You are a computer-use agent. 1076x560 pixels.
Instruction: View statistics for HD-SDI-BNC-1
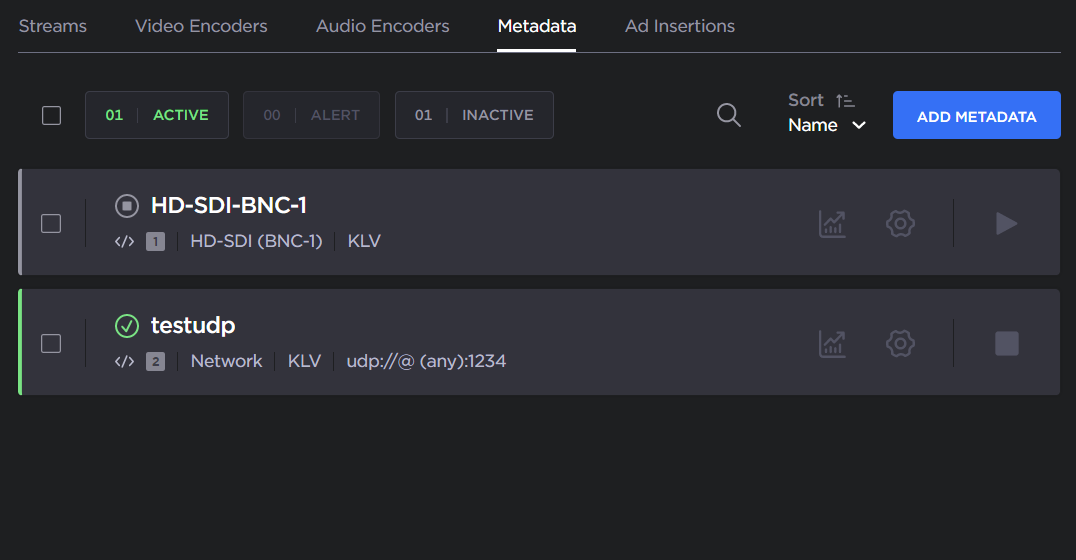coord(832,223)
